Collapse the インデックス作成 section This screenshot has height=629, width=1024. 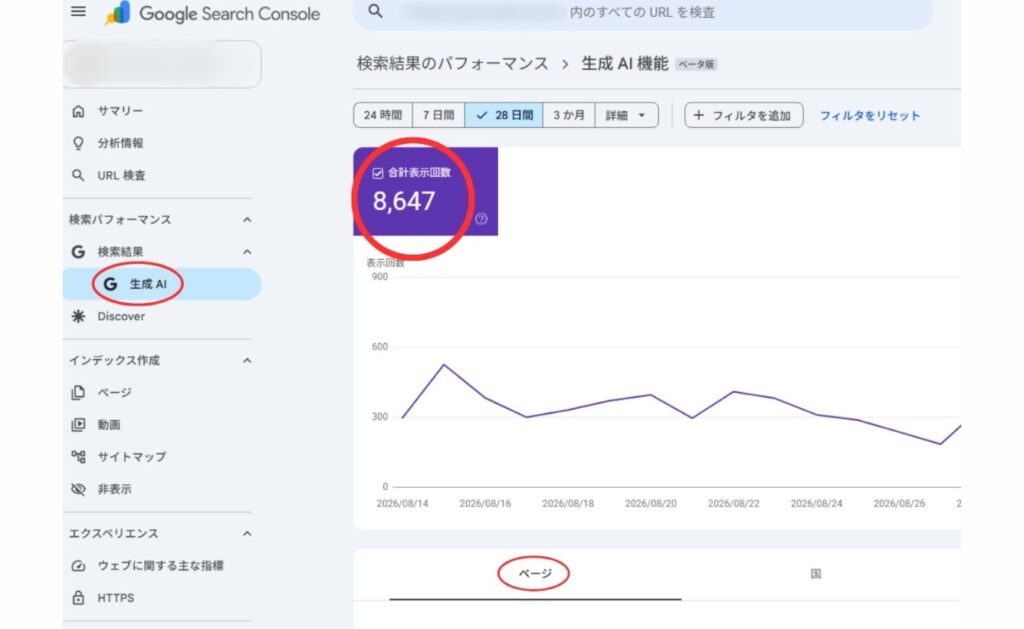(247, 361)
